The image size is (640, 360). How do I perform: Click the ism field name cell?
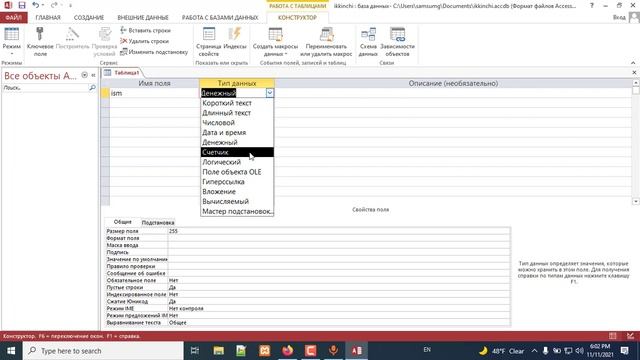click(154, 93)
